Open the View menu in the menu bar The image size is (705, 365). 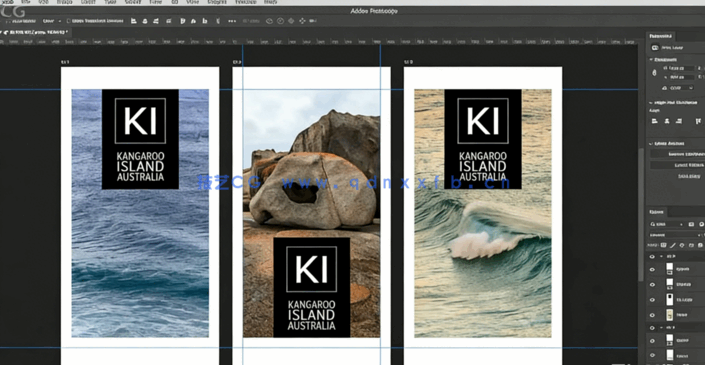coord(192,2)
